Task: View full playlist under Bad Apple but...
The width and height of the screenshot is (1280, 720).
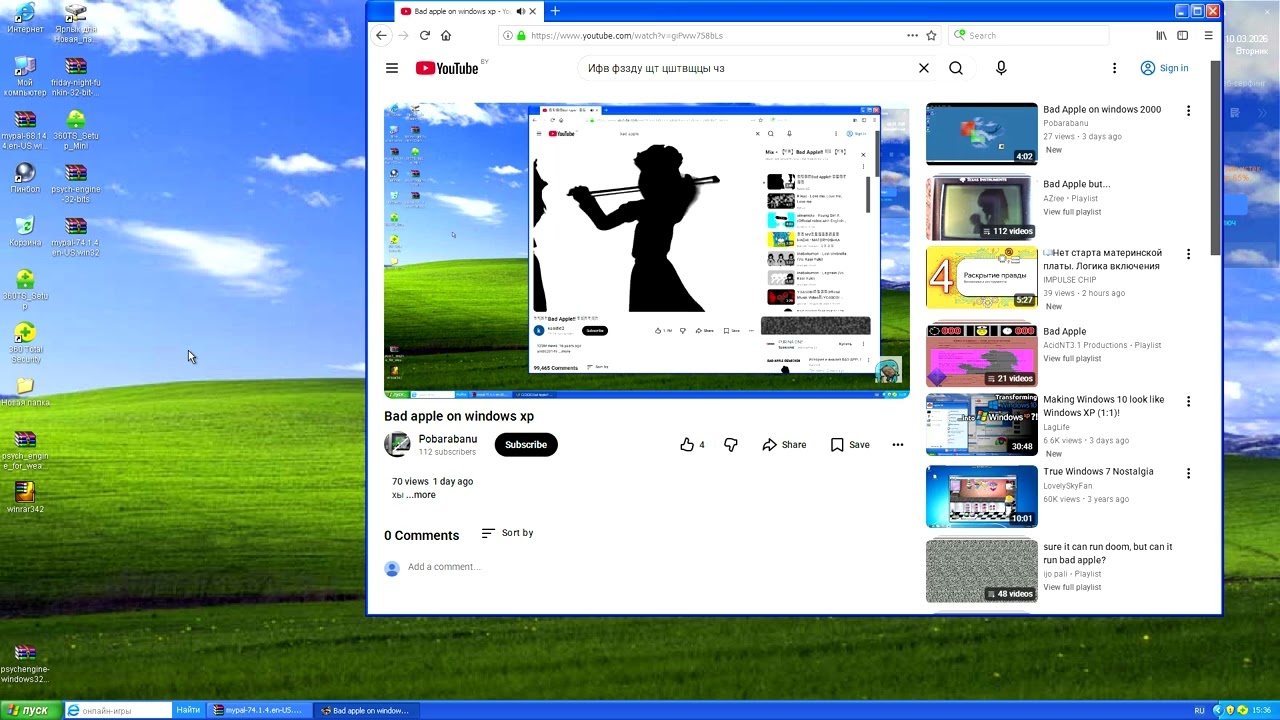Action: (1072, 212)
